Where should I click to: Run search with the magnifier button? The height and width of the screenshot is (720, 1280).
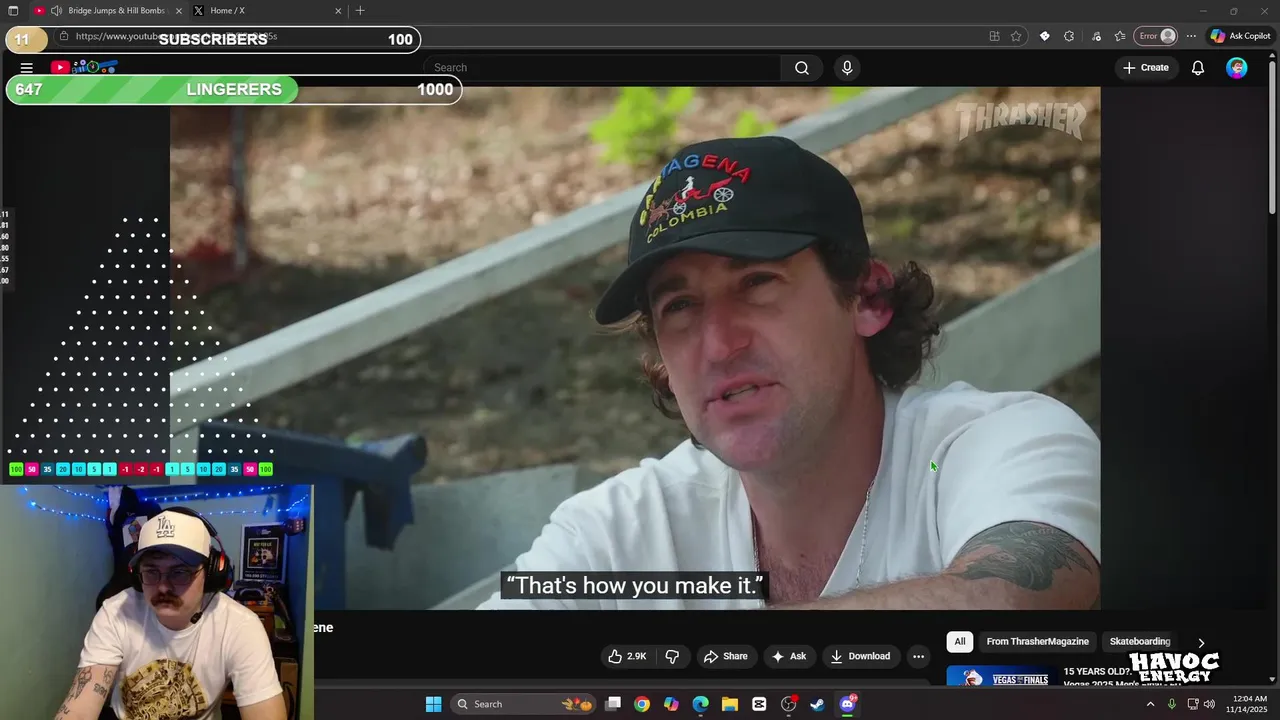(802, 68)
